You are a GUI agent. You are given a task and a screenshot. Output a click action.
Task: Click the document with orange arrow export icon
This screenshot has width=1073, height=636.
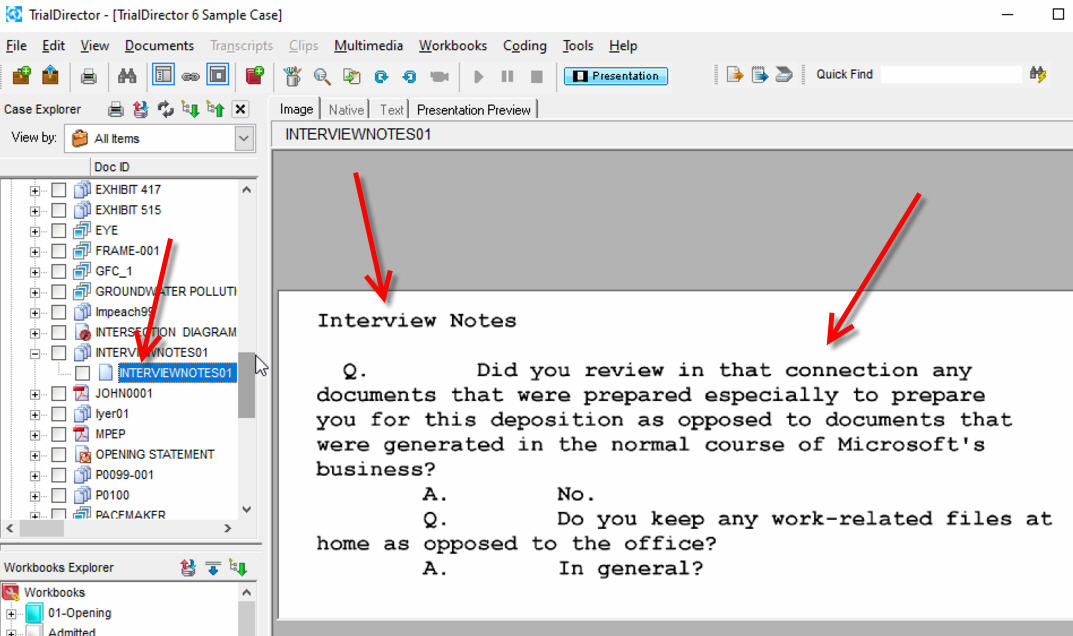(734, 75)
